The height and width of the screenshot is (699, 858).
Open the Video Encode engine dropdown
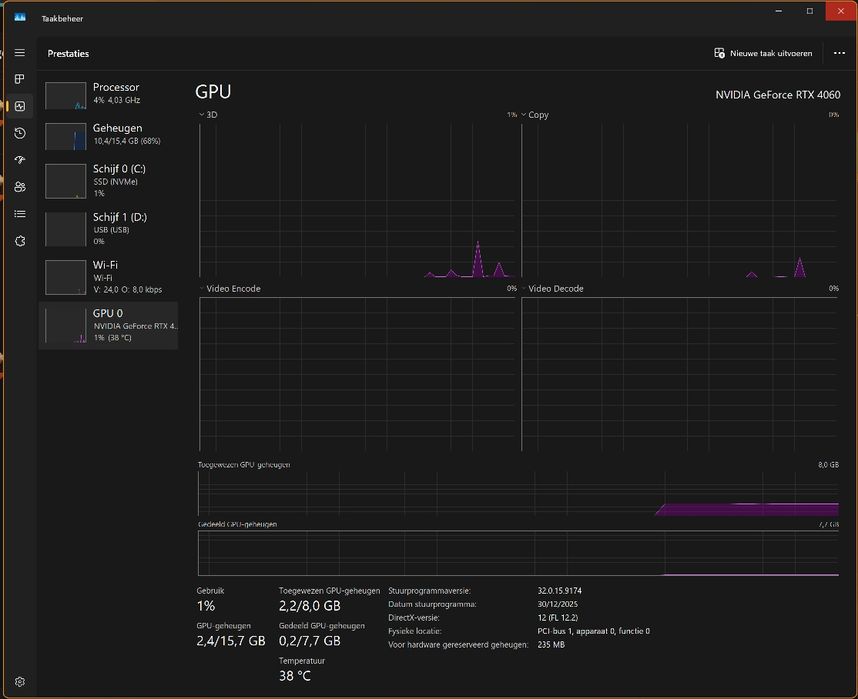[230, 288]
